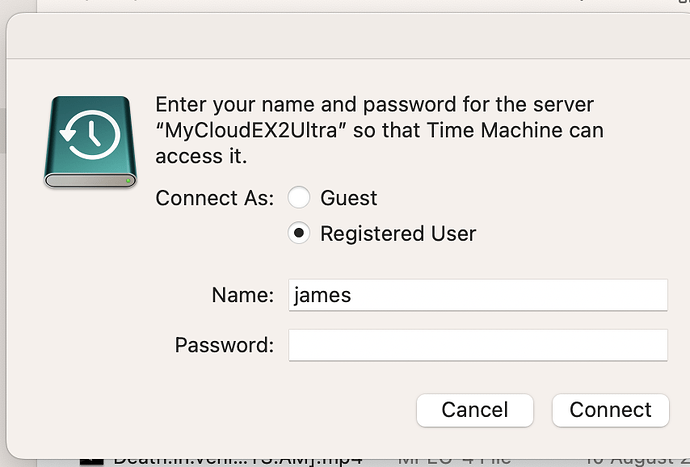Screen dimensions: 690x467
Task: Click the mp4 file icon under the dialog
Action: (92, 462)
